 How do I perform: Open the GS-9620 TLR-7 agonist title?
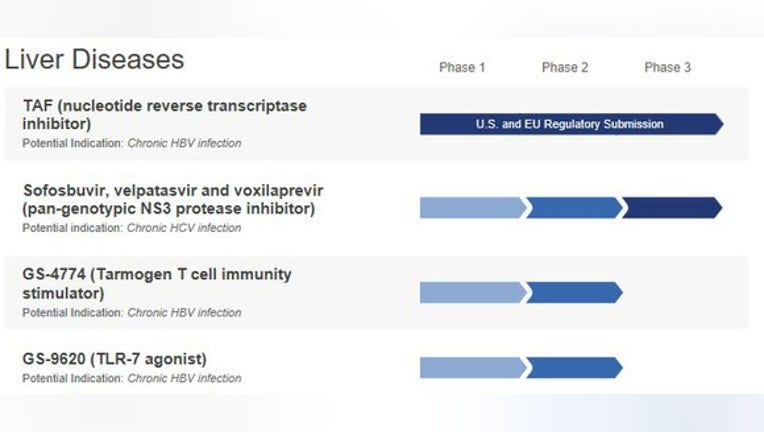coord(115,359)
